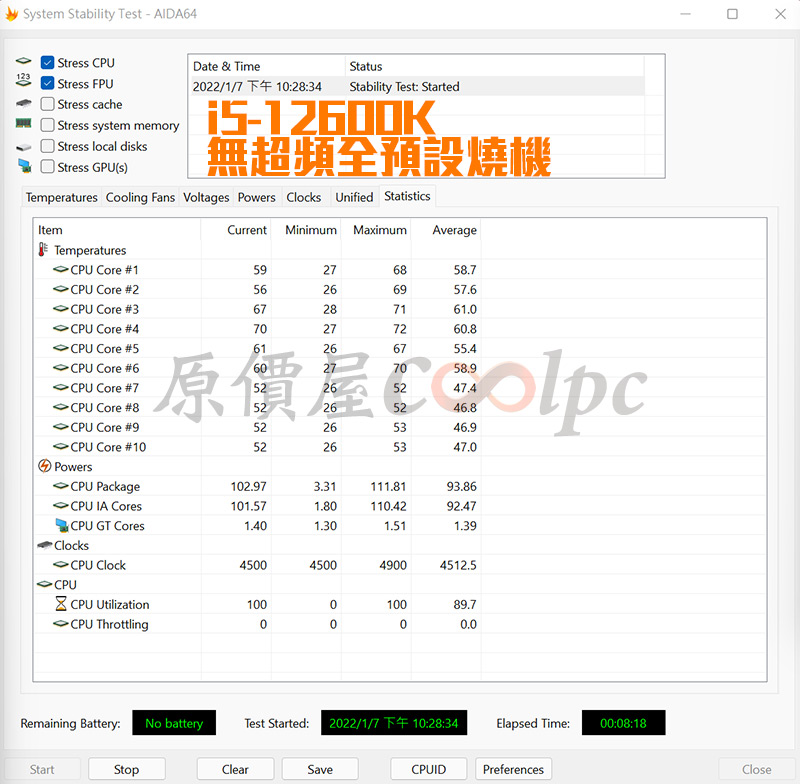Select the Stability Test: Started log entry
Viewport: 800px width, 784px height.
coord(404,87)
